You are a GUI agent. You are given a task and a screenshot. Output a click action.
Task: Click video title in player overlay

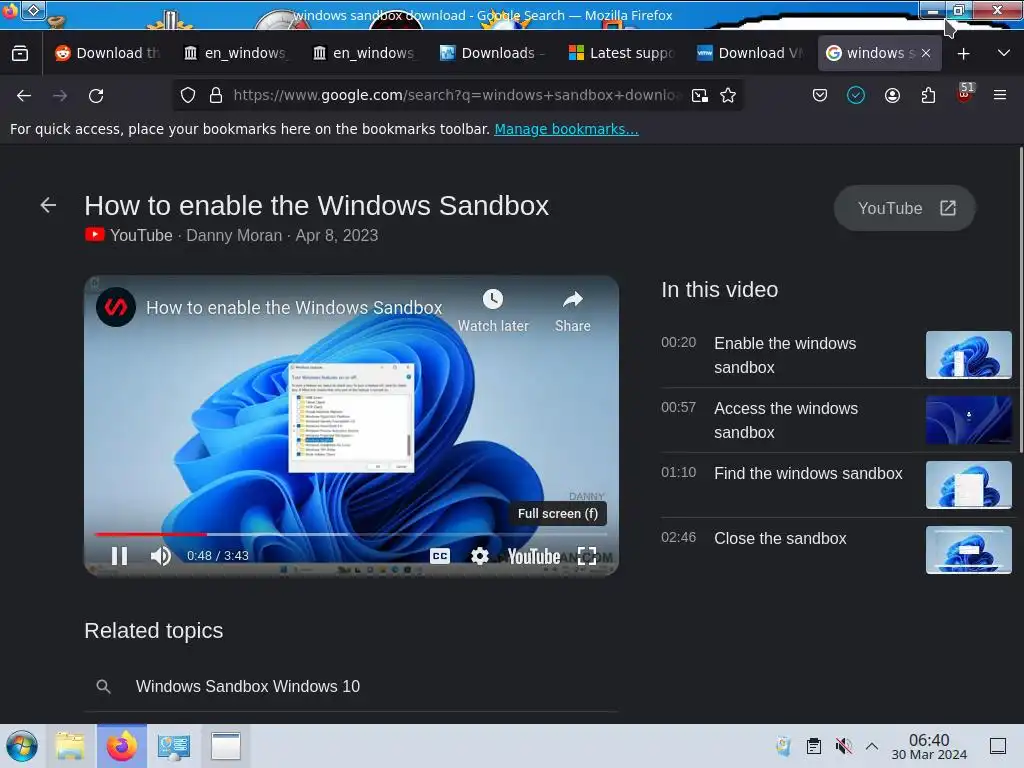294,308
